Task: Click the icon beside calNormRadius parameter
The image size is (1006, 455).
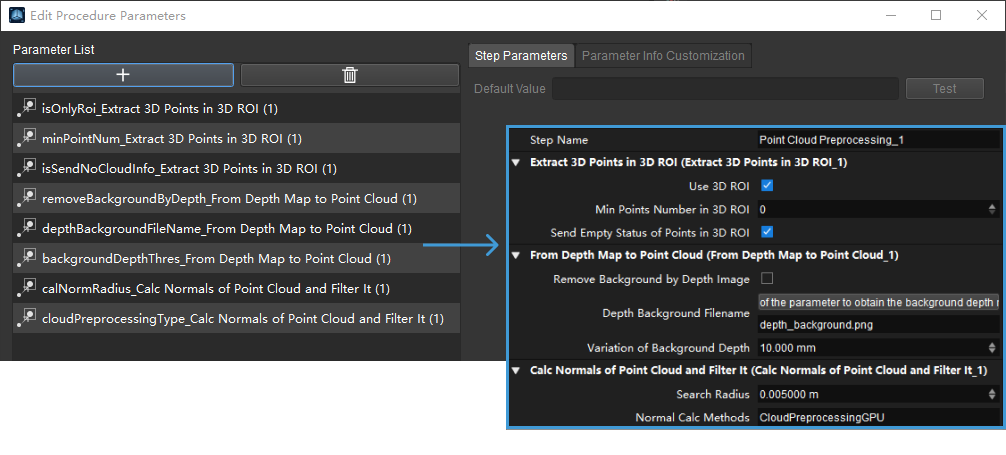Action: (x=26, y=289)
